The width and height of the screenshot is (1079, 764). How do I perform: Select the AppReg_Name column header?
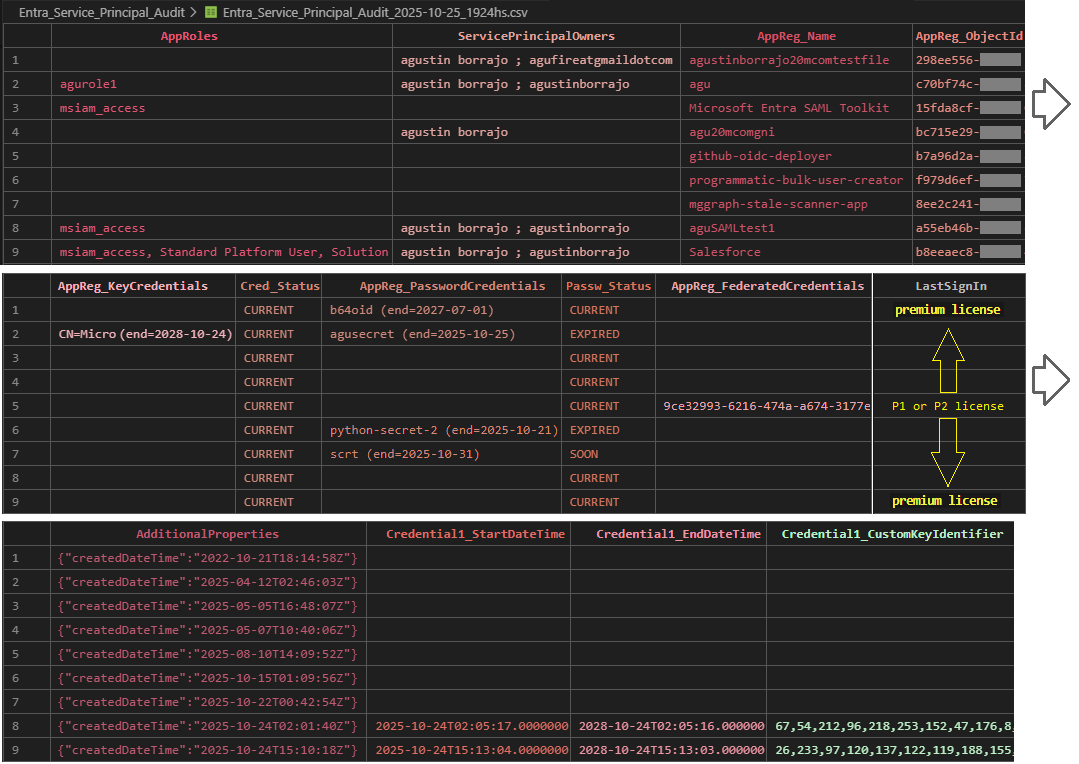coord(796,36)
